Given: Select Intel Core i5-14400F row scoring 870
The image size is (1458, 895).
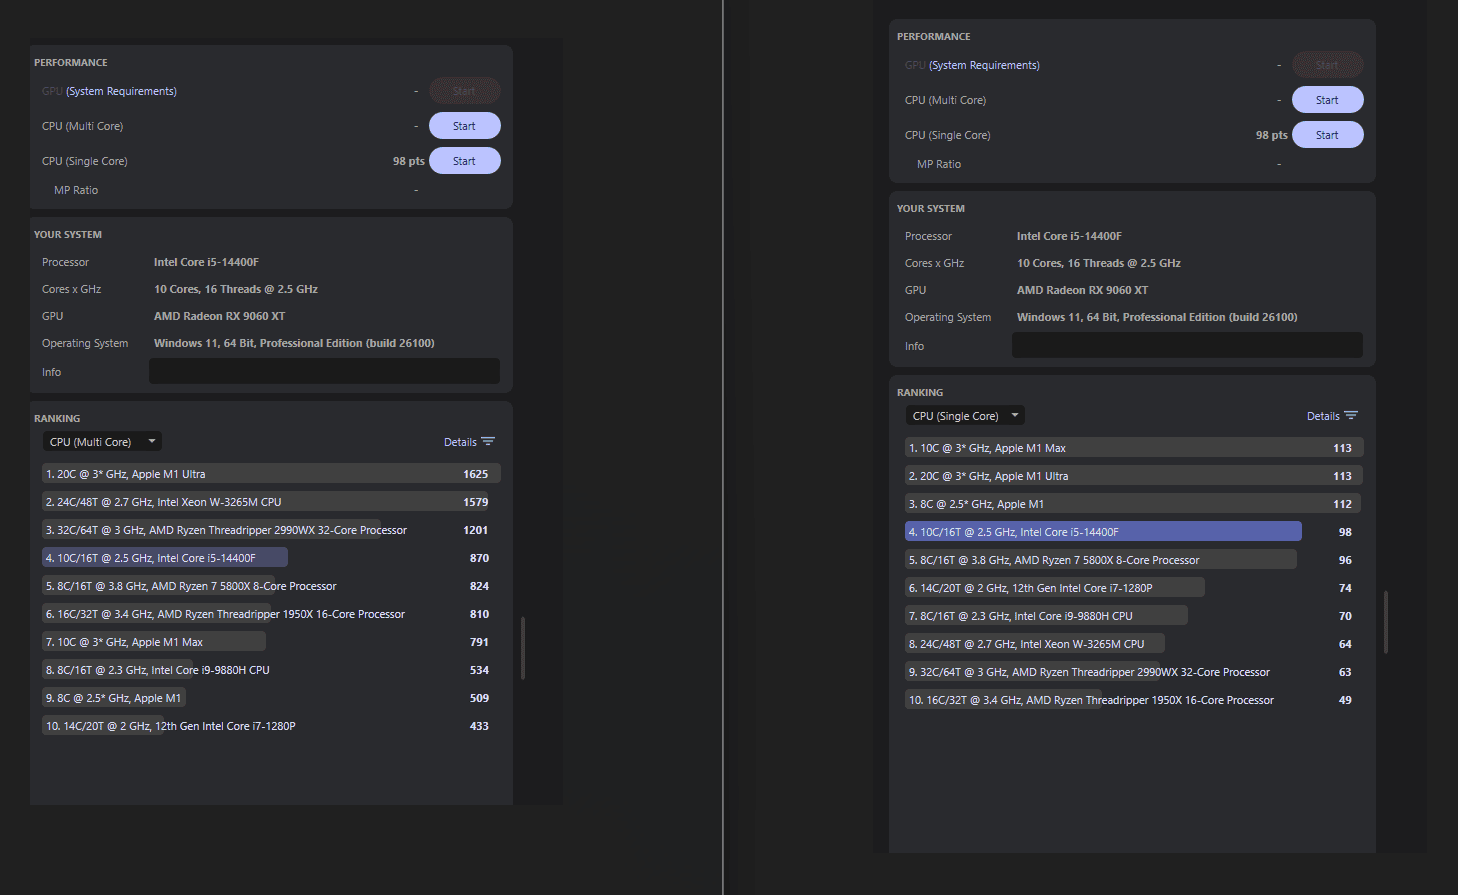Looking at the screenshot, I should click(x=271, y=558).
